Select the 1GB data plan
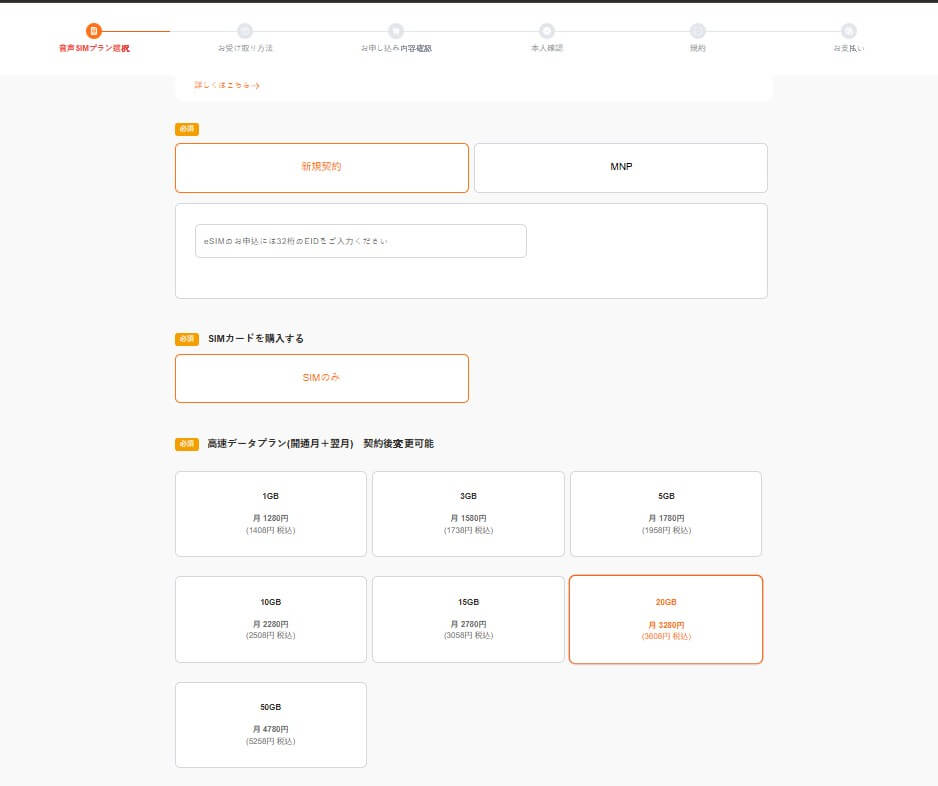This screenshot has width=938, height=786. pos(270,513)
